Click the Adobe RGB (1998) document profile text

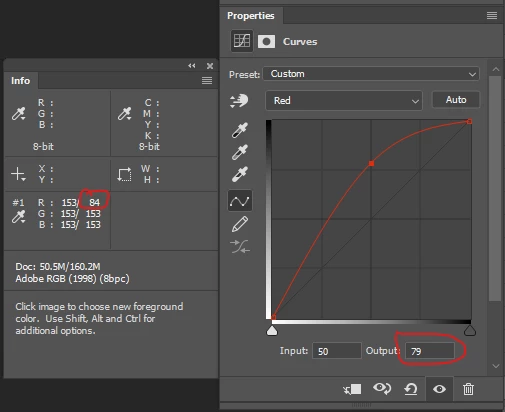72,278
